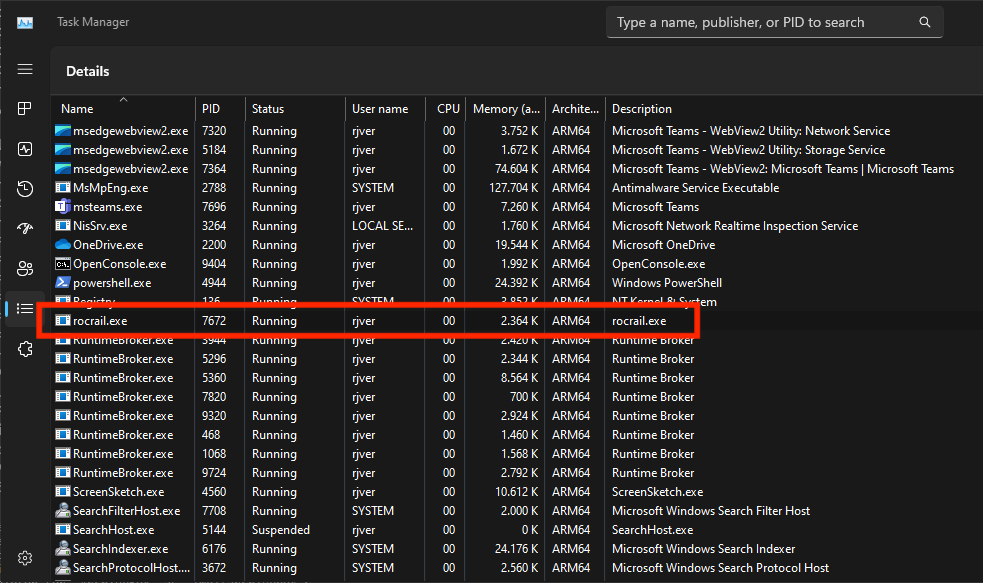Click the Description column header
This screenshot has width=983, height=583.
641,109
